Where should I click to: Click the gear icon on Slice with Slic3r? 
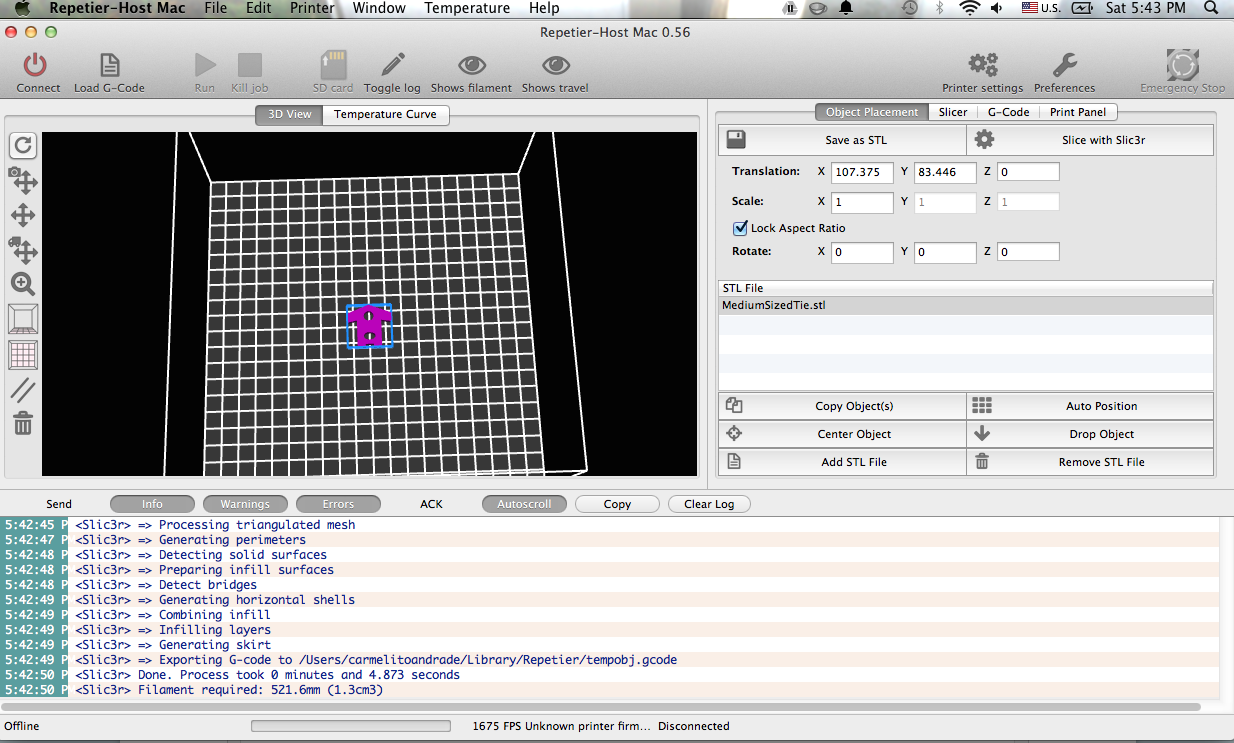coord(984,139)
